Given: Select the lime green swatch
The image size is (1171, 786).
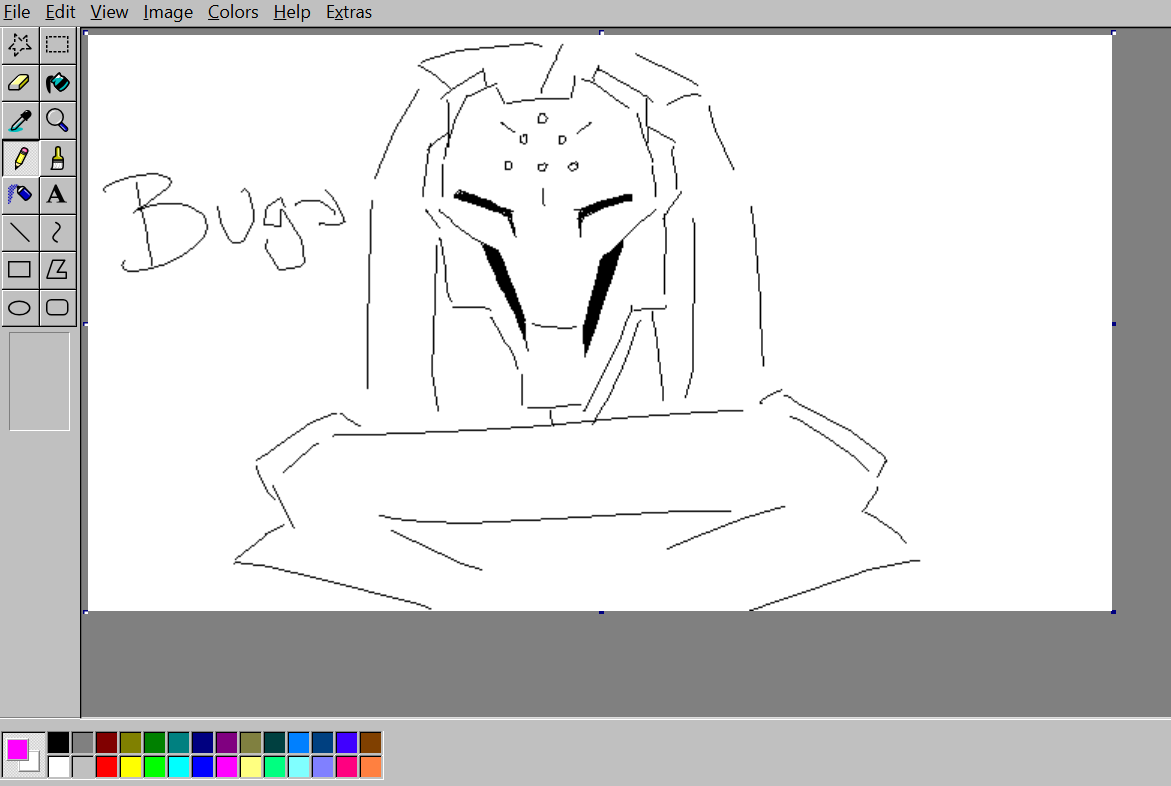Looking at the screenshot, I should click(154, 767).
